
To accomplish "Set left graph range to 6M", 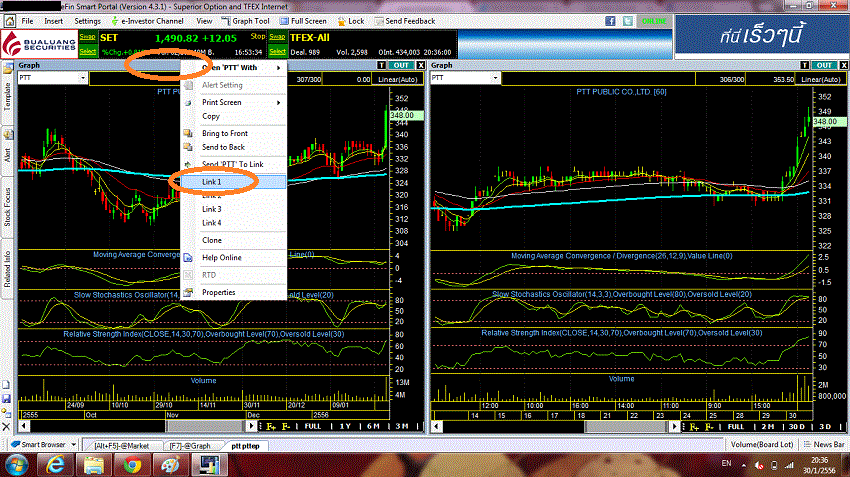I will pyautogui.click(x=373, y=427).
